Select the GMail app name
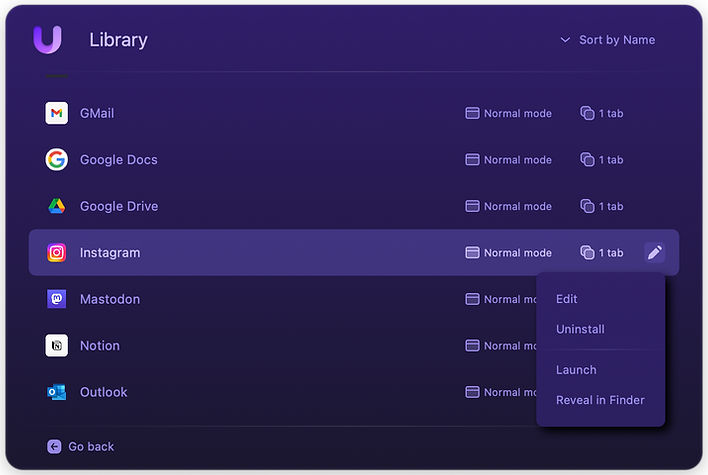The width and height of the screenshot is (708, 475). click(97, 113)
